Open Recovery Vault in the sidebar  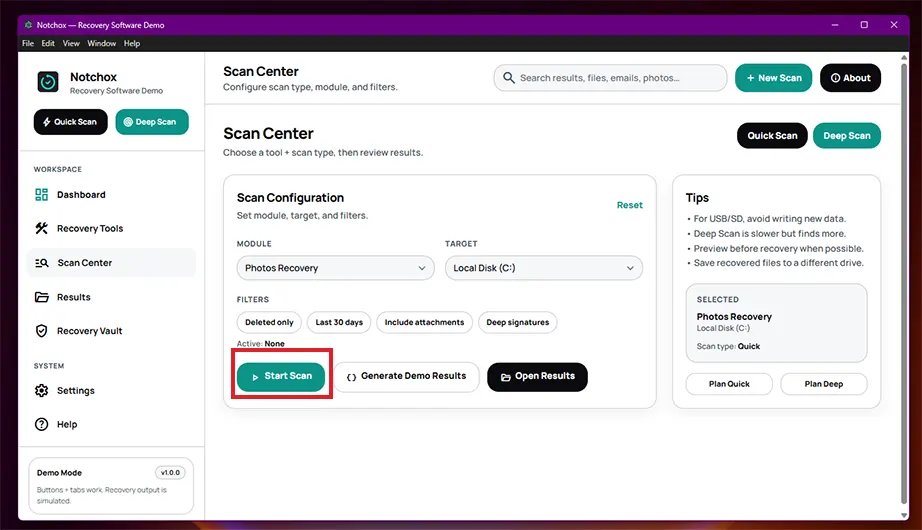[111, 331]
